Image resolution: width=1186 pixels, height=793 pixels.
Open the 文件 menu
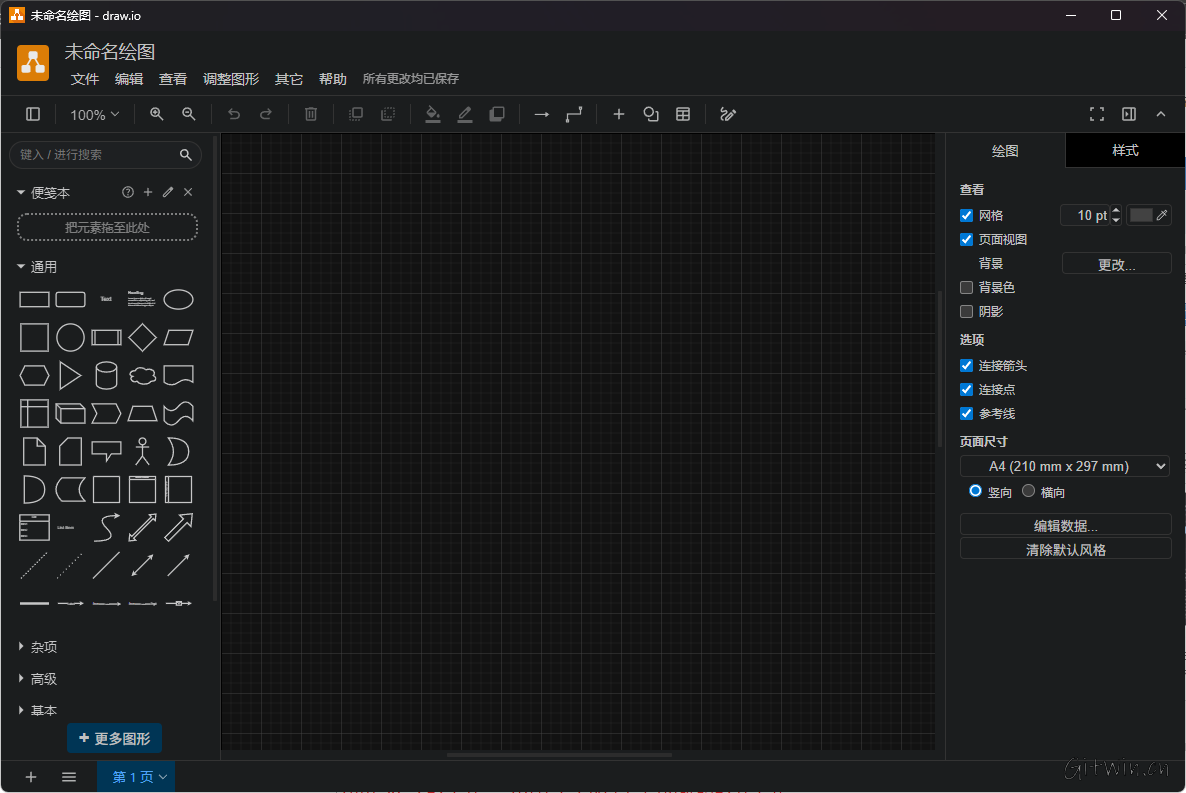tap(85, 79)
